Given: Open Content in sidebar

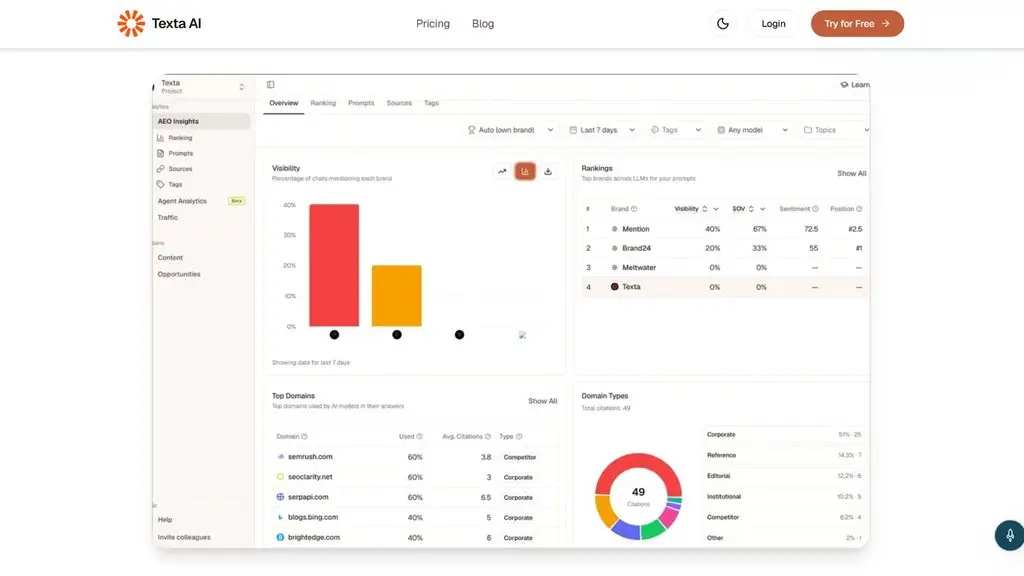Looking at the screenshot, I should tap(170, 258).
